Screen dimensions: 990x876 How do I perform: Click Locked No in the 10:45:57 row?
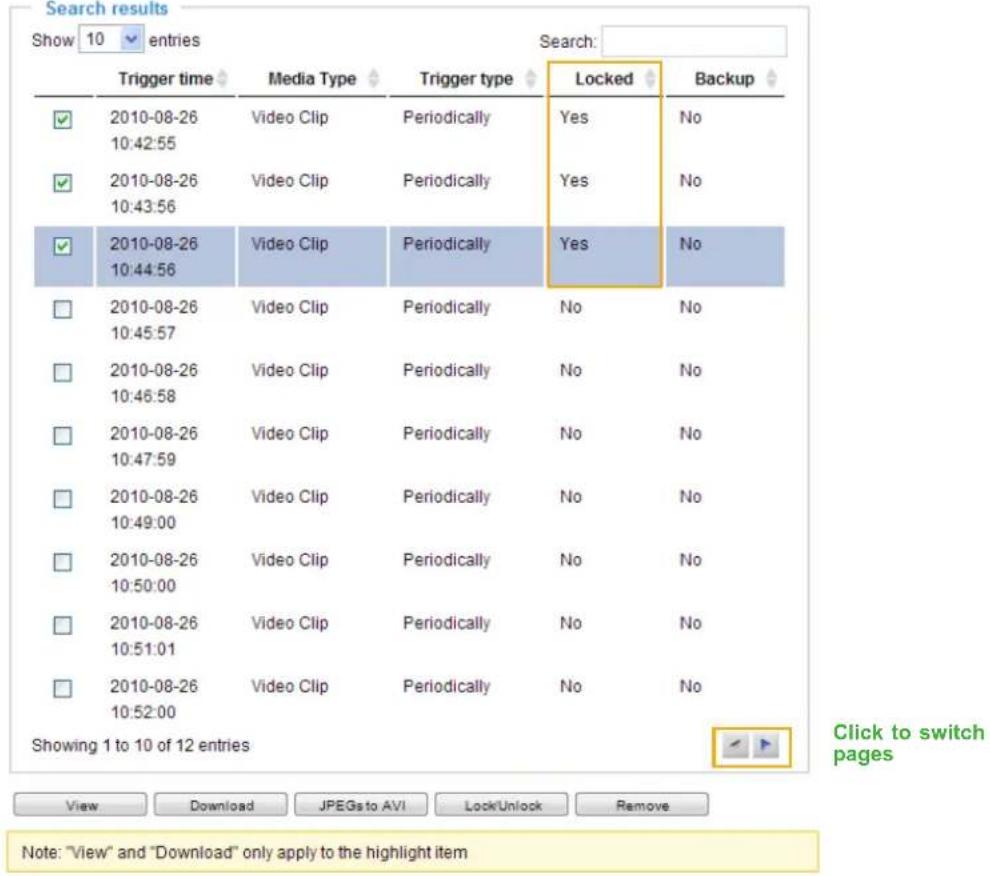[x=571, y=307]
